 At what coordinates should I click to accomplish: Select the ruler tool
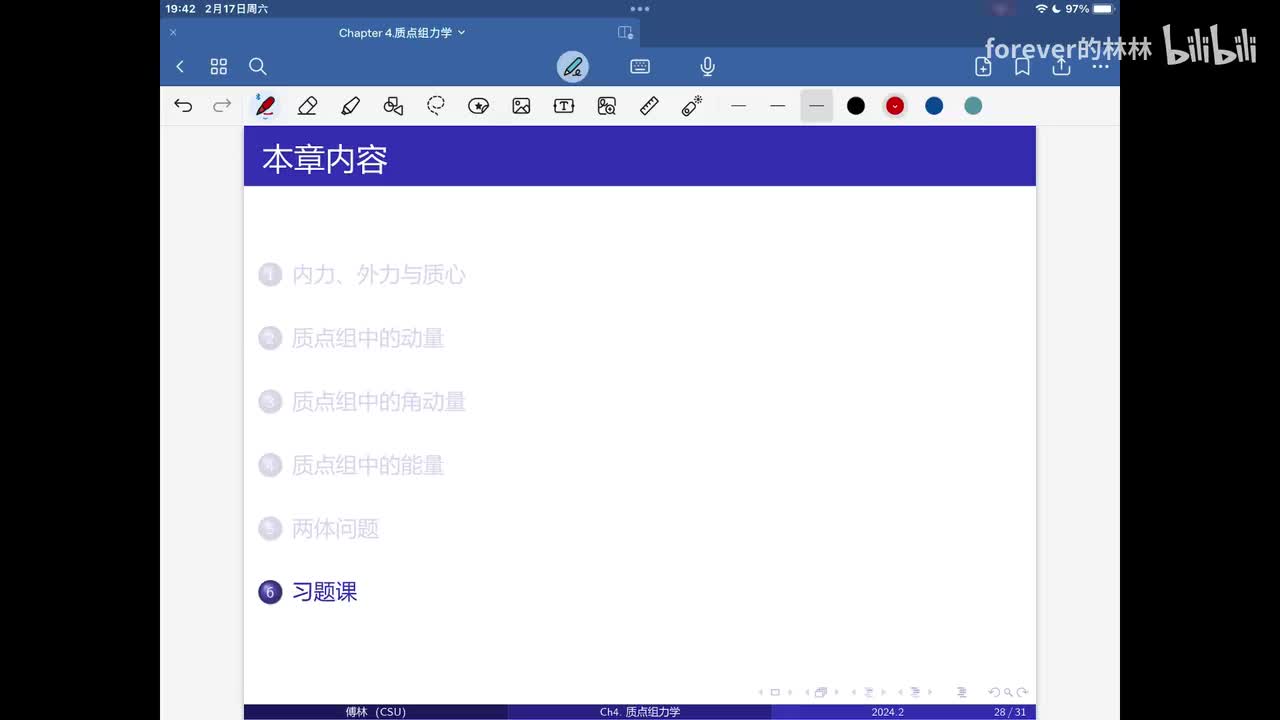click(649, 105)
